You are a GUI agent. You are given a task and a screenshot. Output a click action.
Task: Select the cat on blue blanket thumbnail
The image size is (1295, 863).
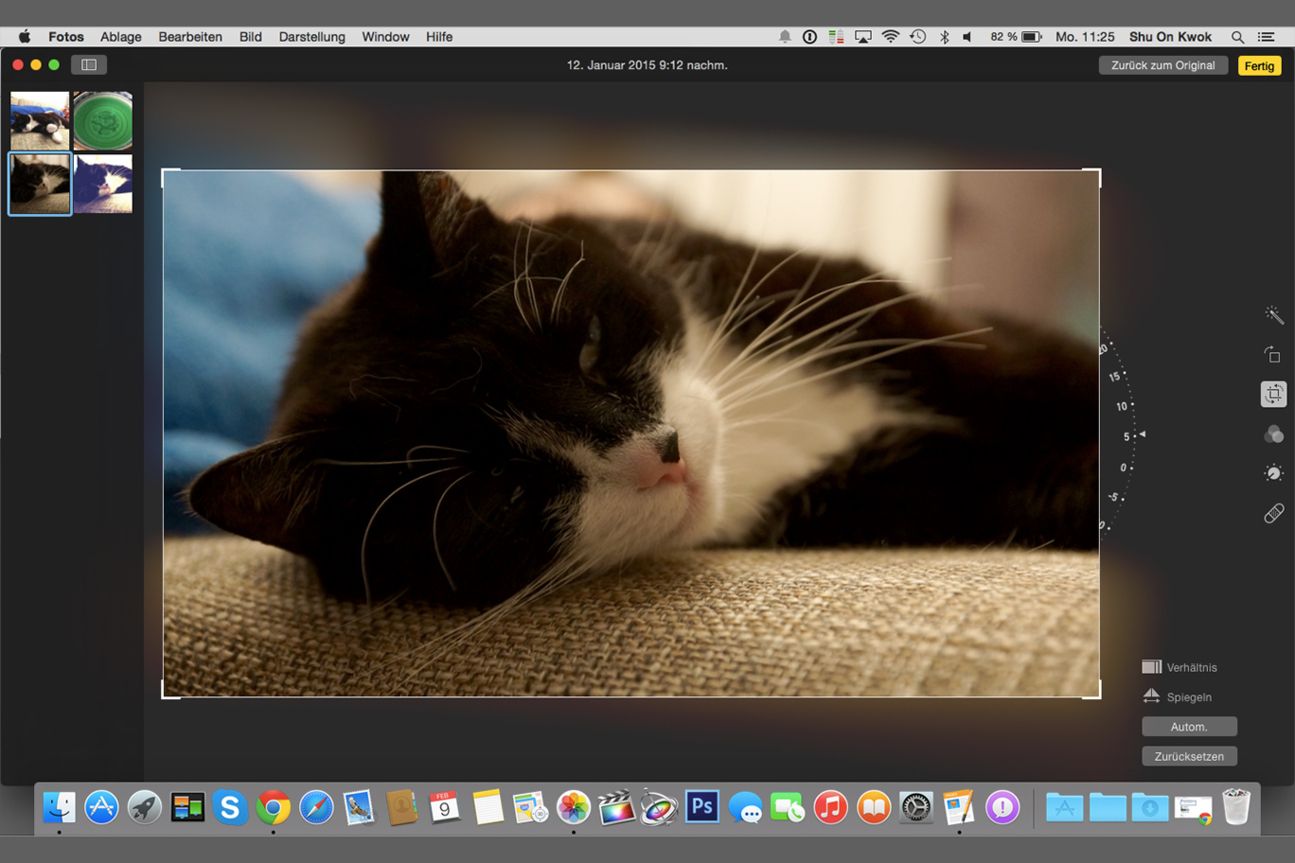[40, 120]
